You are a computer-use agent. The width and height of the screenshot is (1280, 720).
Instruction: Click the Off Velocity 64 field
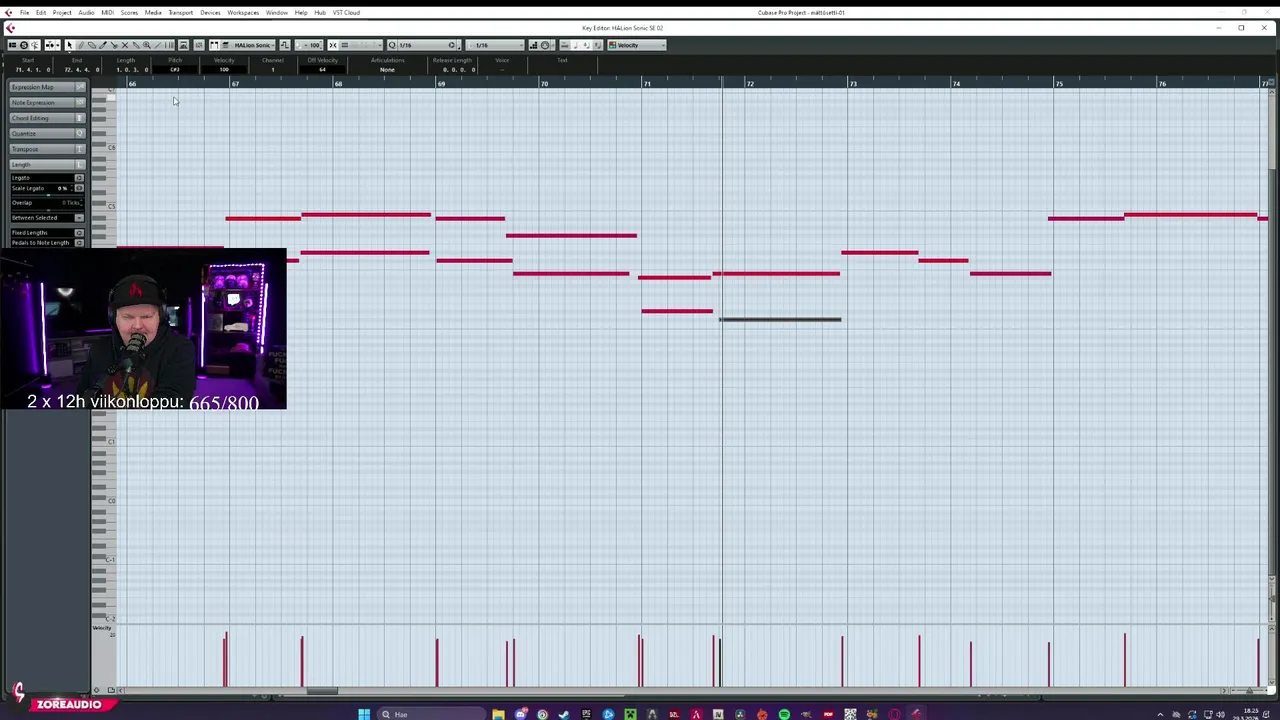pyautogui.click(x=322, y=69)
